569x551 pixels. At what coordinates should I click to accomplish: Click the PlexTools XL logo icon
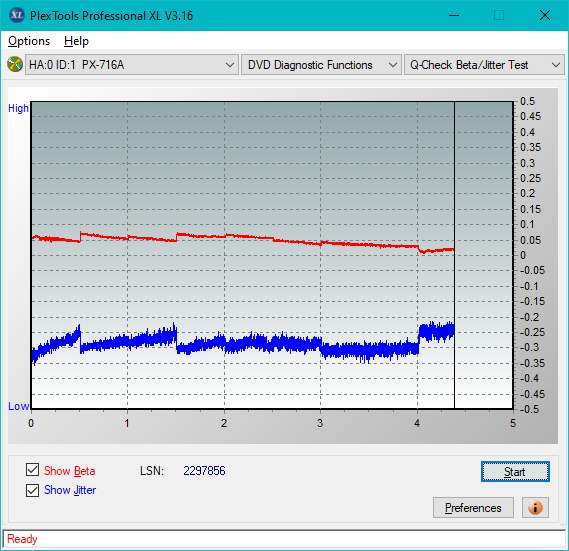click(x=16, y=15)
